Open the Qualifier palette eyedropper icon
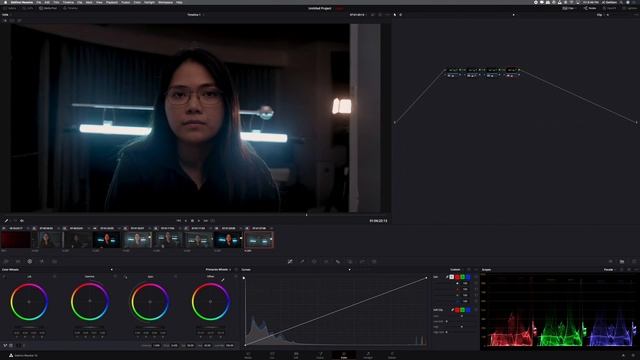Screen dimensions: 640x360 click(302, 261)
